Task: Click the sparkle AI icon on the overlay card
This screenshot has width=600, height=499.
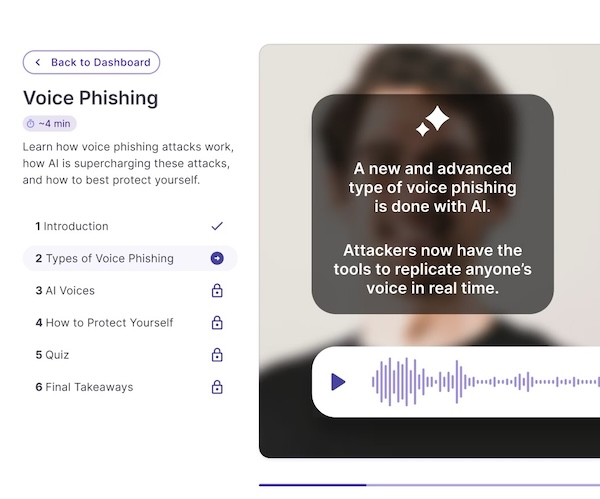Action: coord(432,121)
